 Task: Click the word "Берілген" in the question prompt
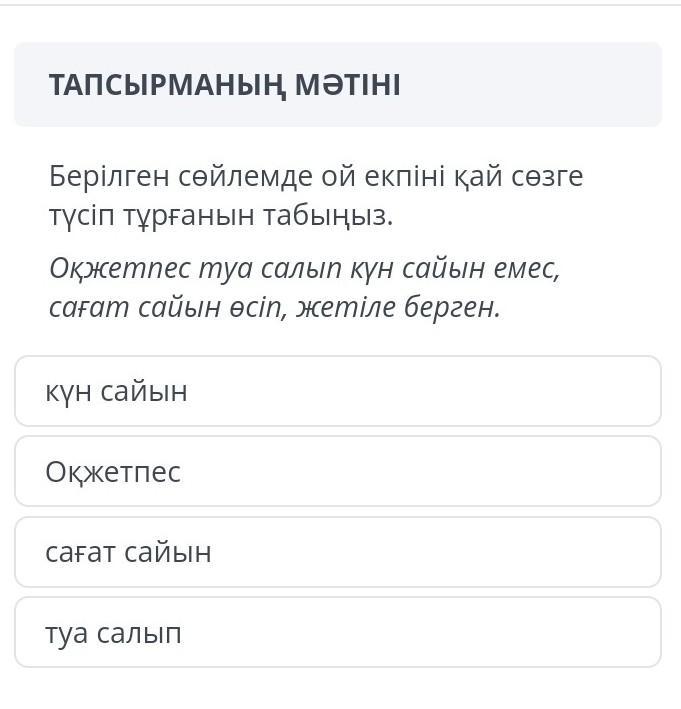[x=109, y=177]
